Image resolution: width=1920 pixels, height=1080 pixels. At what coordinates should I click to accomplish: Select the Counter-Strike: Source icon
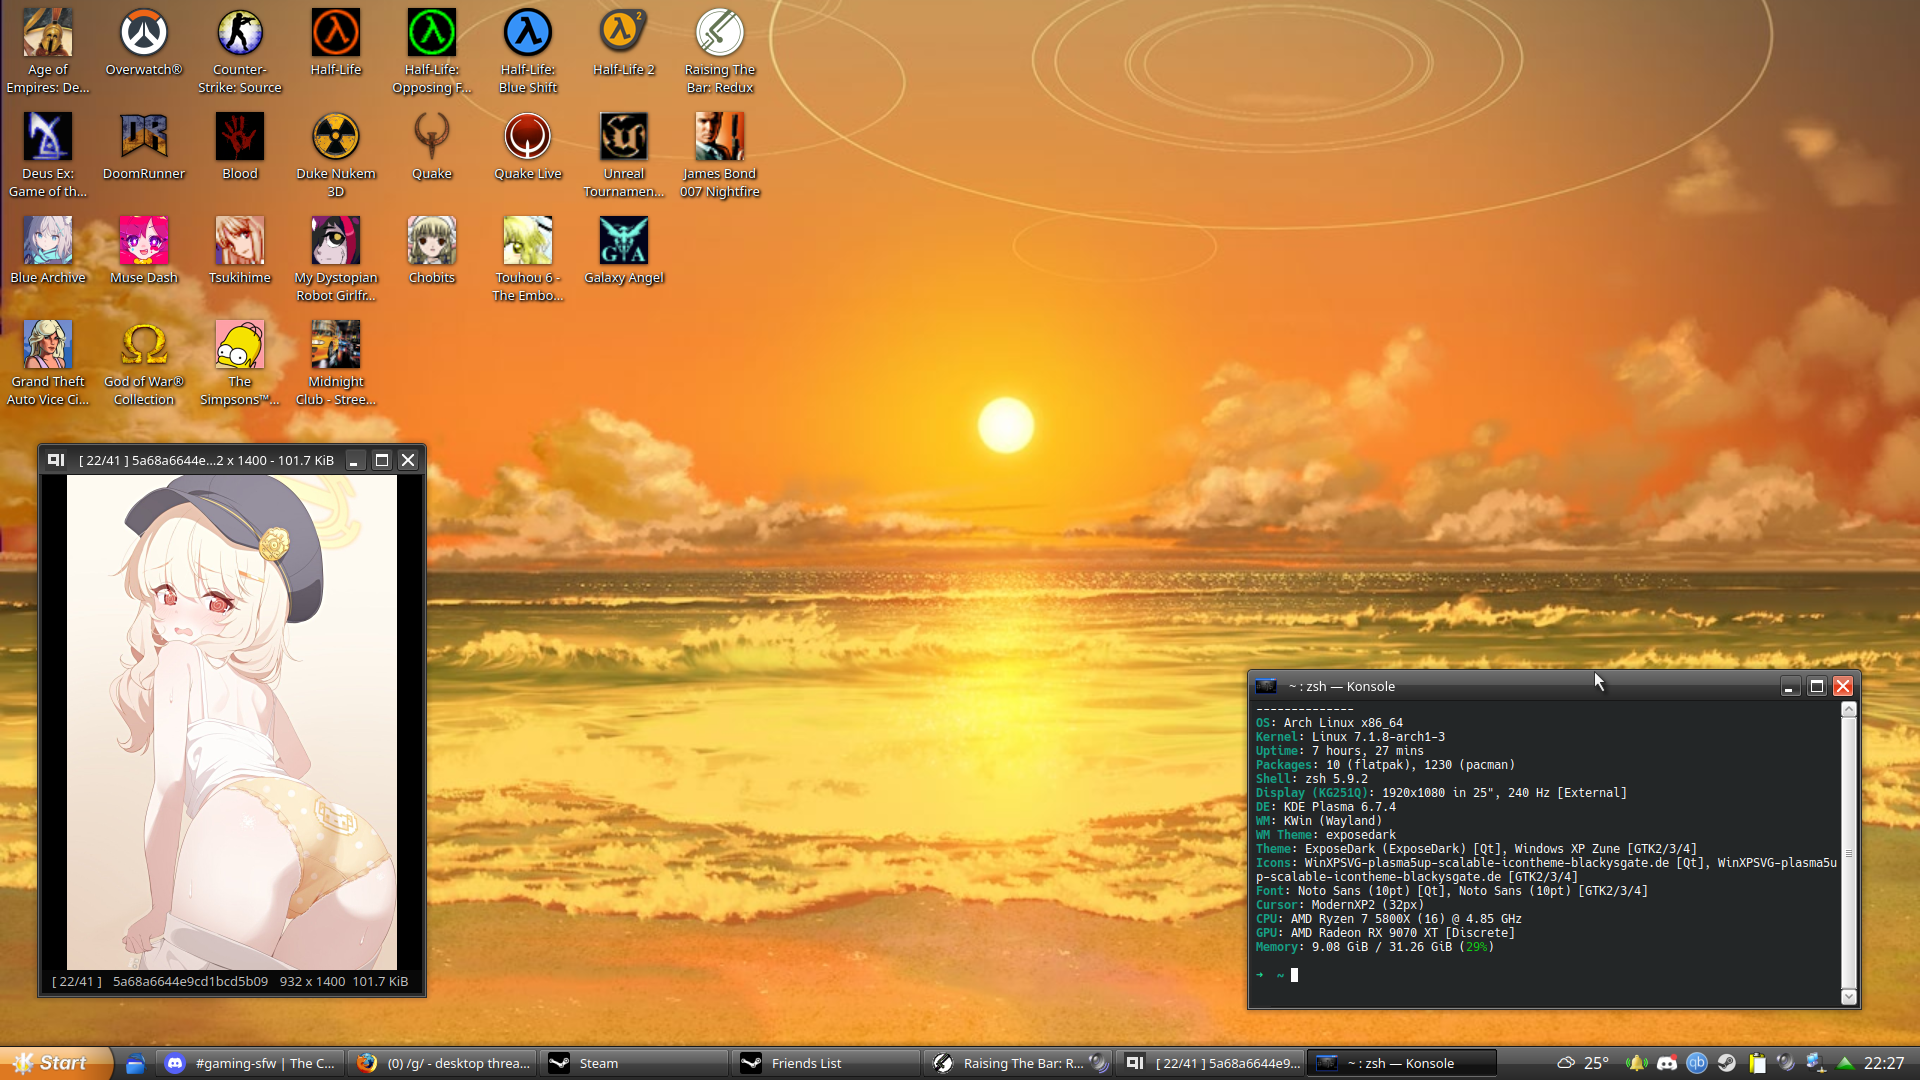point(240,51)
